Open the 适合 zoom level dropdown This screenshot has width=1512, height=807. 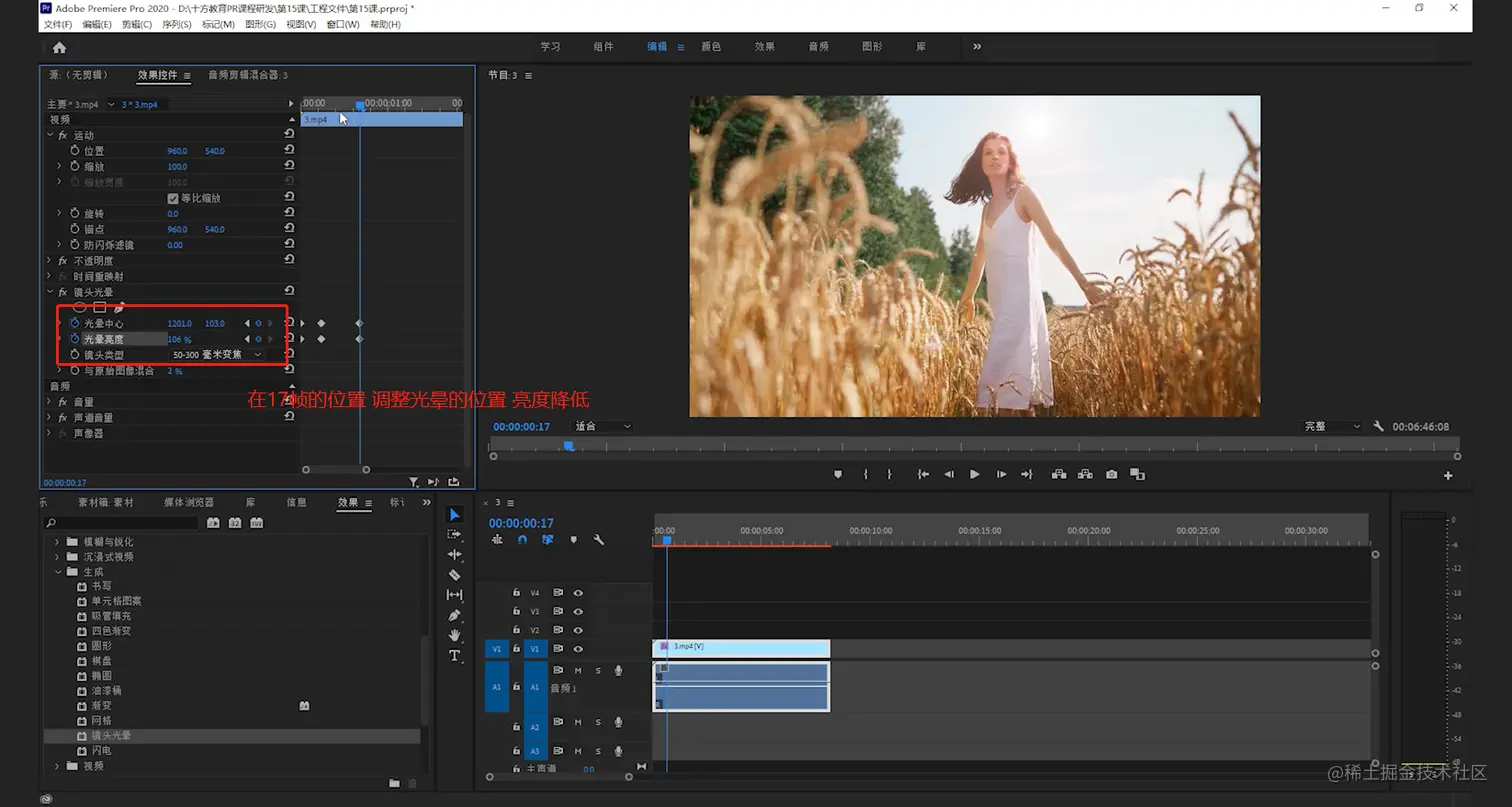(x=603, y=427)
